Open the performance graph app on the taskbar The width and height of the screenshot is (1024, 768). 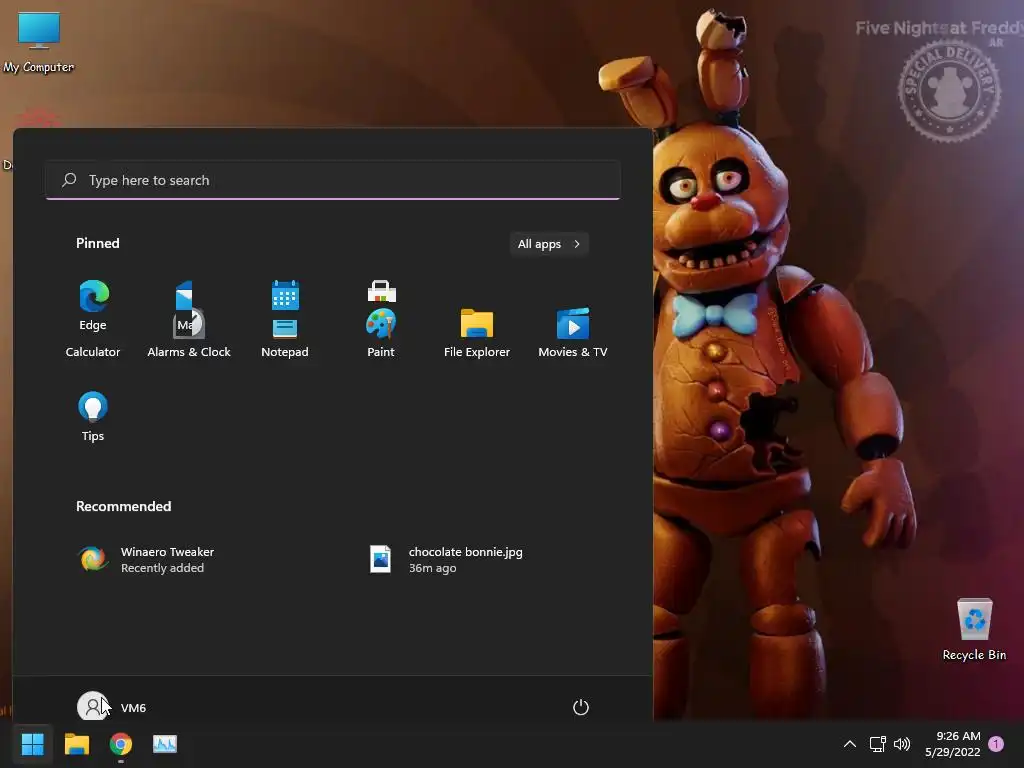(x=165, y=744)
